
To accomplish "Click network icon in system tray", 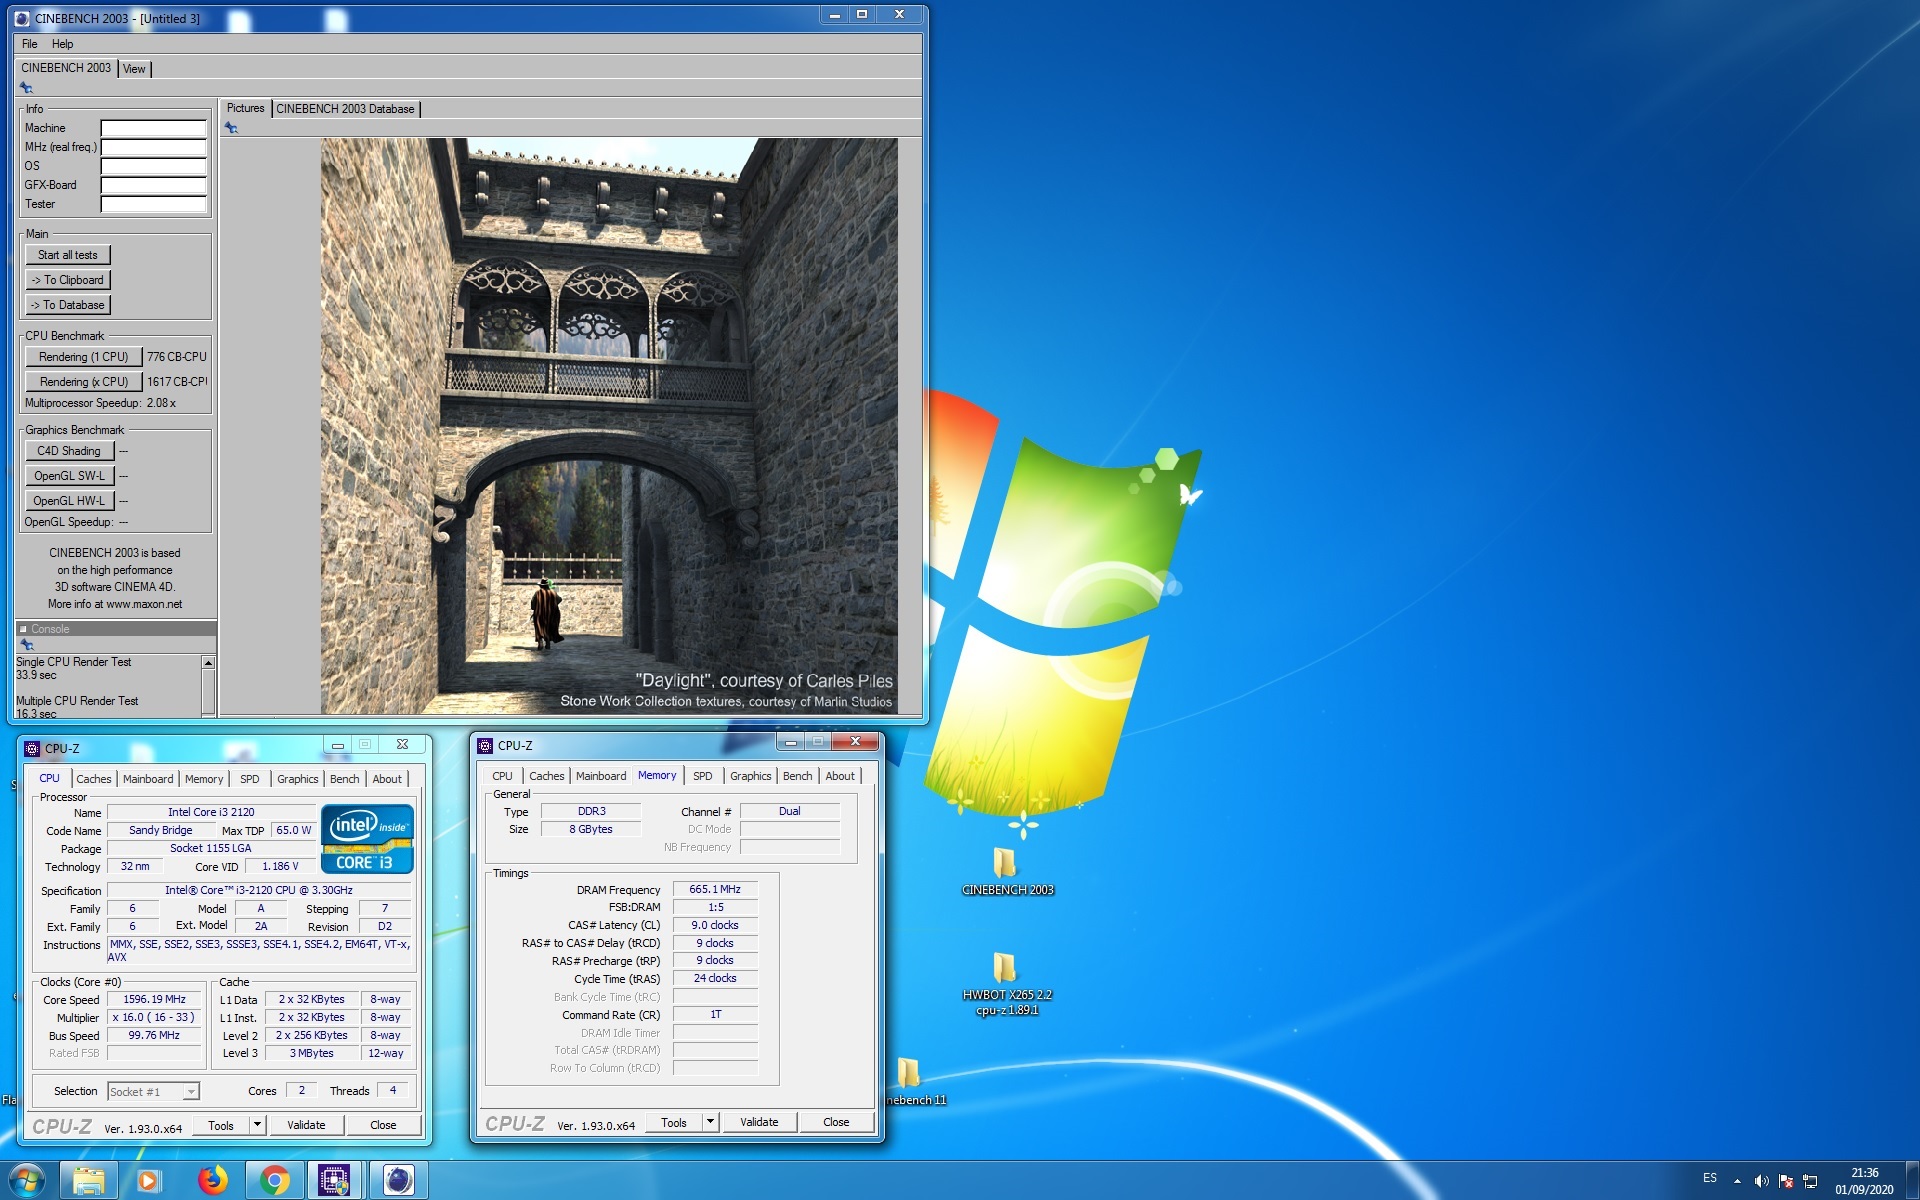I will coord(1810,1181).
